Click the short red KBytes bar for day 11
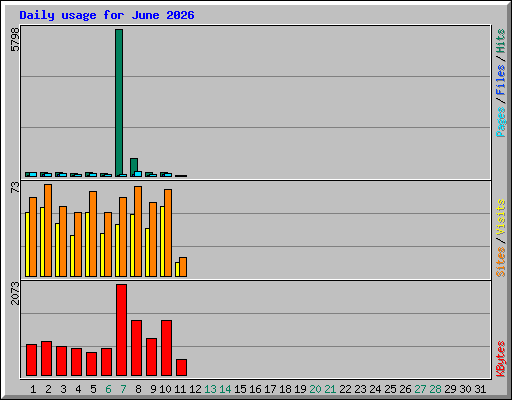The width and height of the screenshot is (512, 400). 181,367
